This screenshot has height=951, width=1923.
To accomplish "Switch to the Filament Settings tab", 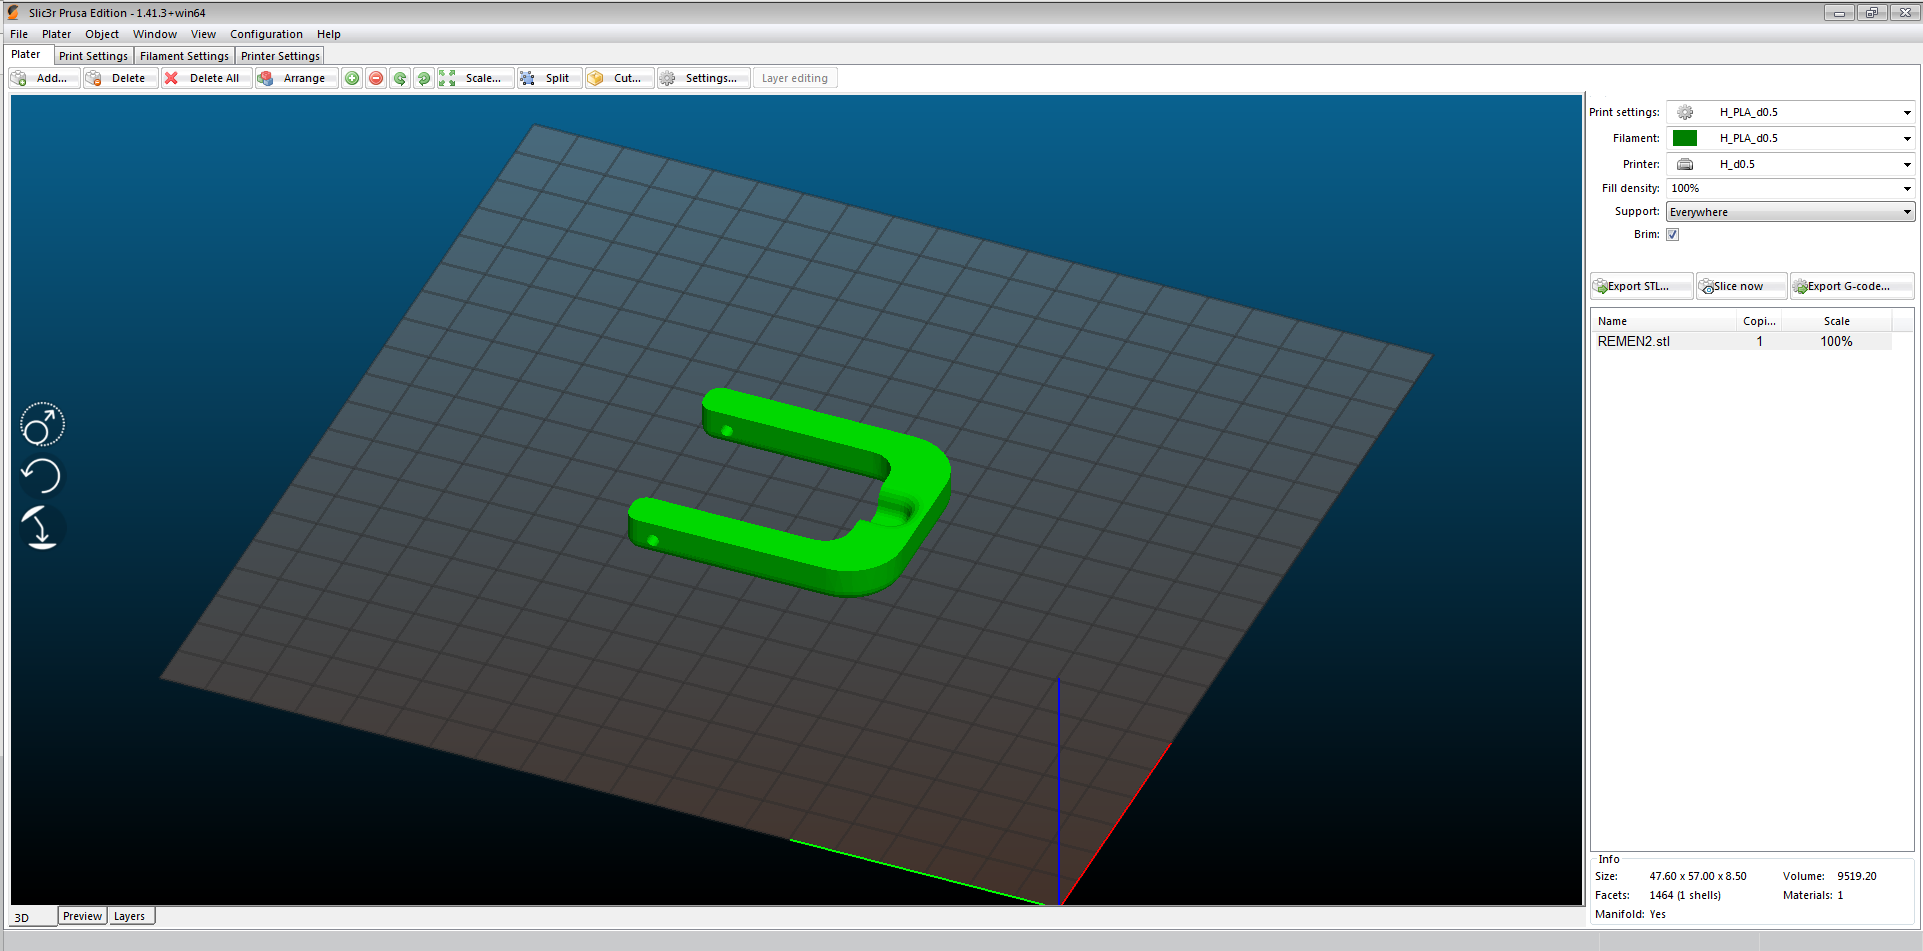I will point(184,56).
